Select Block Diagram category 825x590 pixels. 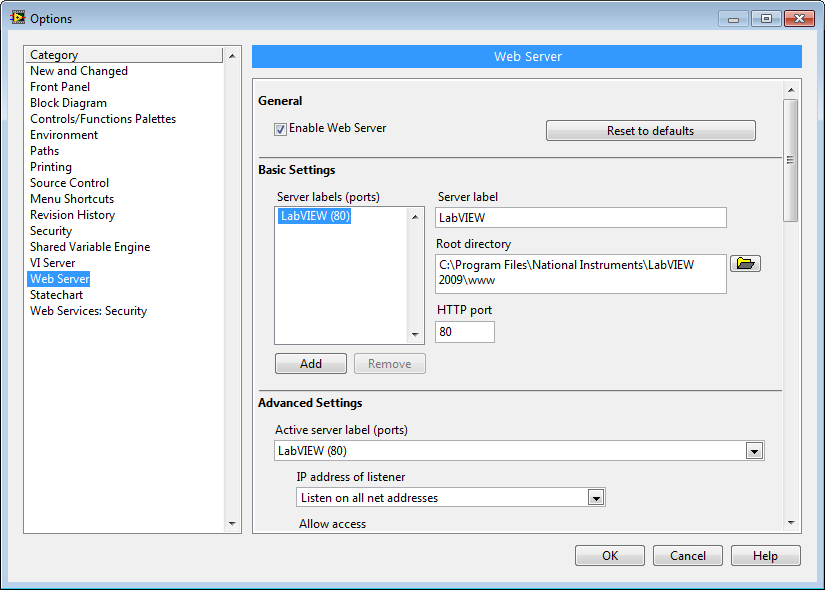[x=68, y=103]
